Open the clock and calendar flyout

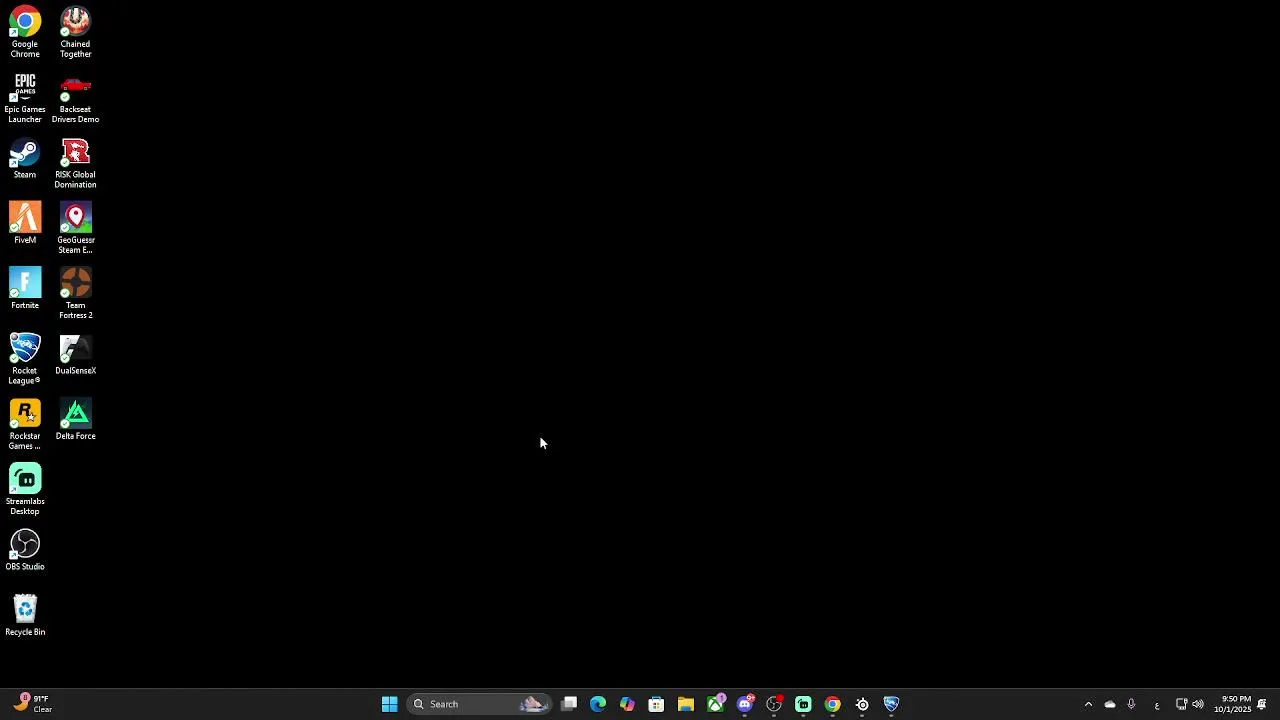pos(1232,704)
